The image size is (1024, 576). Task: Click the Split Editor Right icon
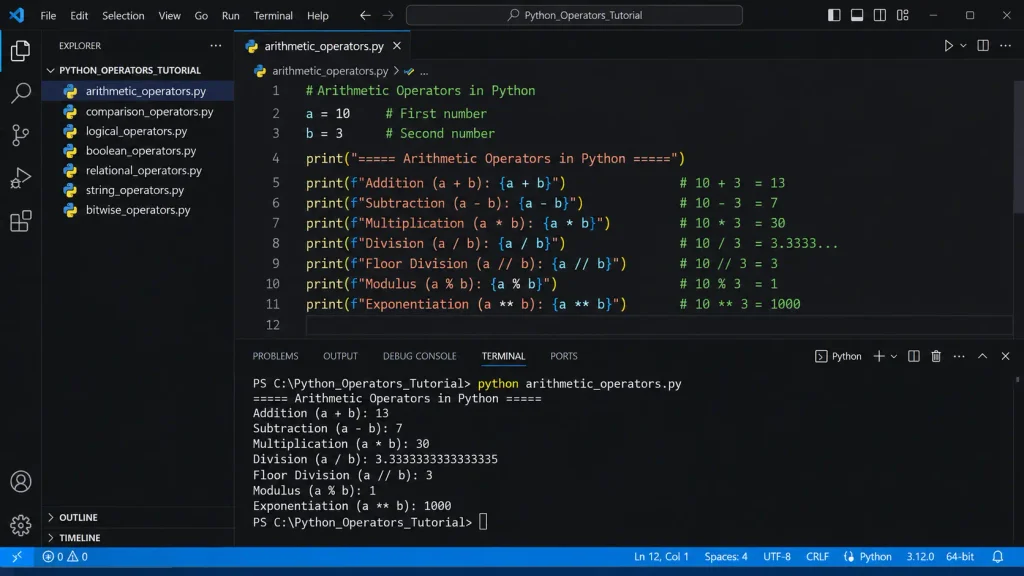(x=983, y=46)
